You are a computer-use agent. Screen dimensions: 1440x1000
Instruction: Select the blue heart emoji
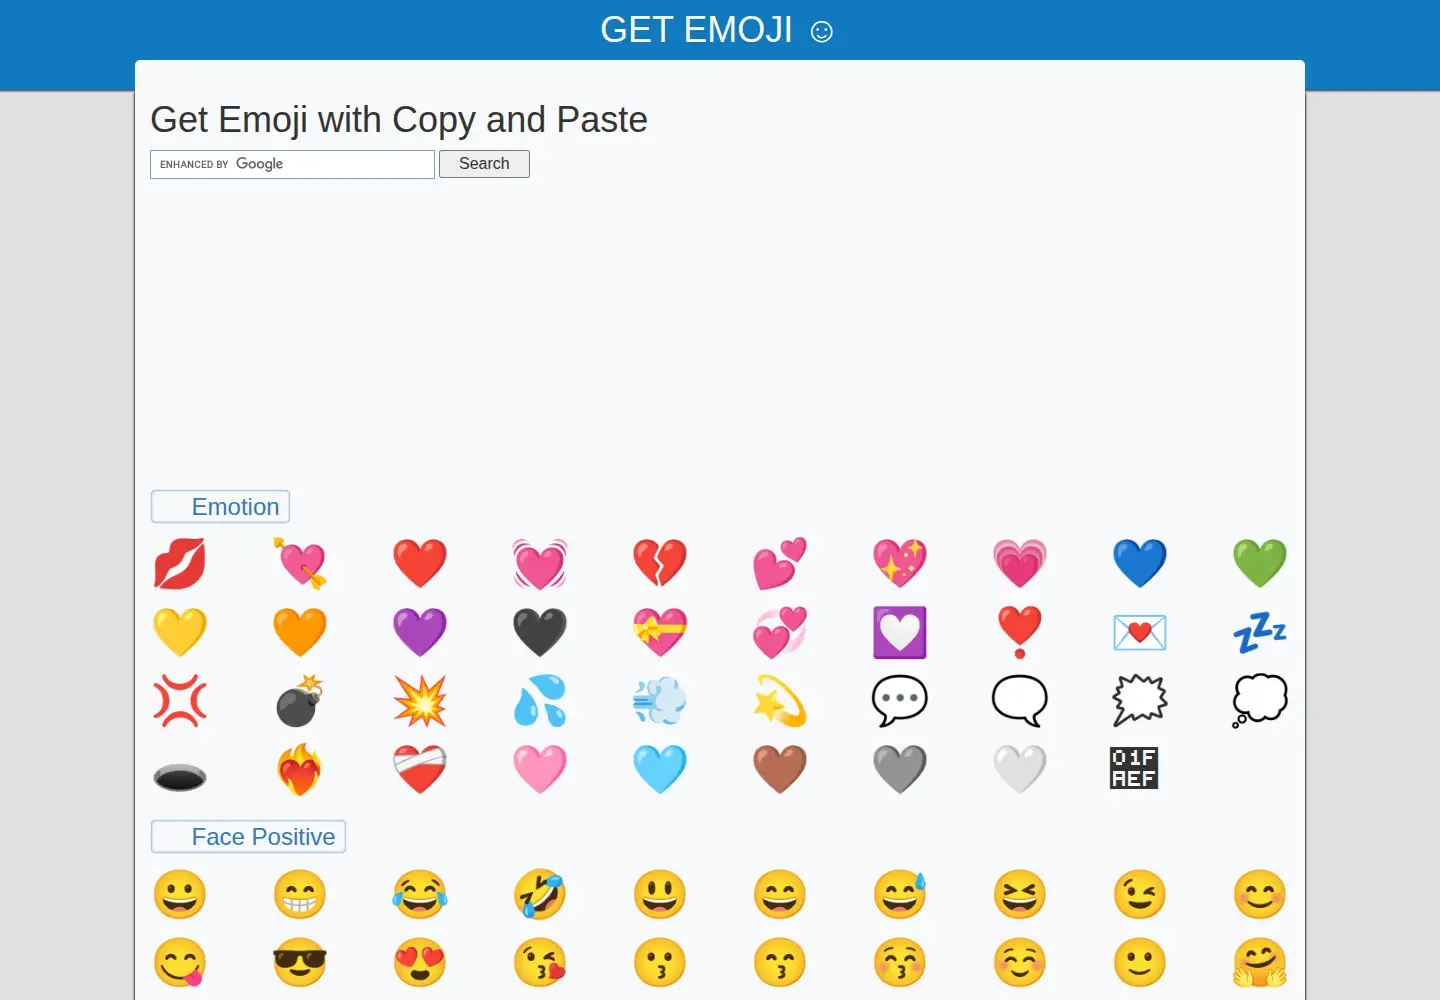pyautogui.click(x=1140, y=563)
